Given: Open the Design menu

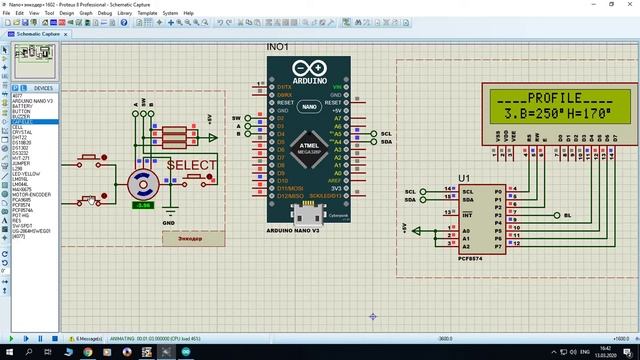Looking at the screenshot, I should 67,13.
